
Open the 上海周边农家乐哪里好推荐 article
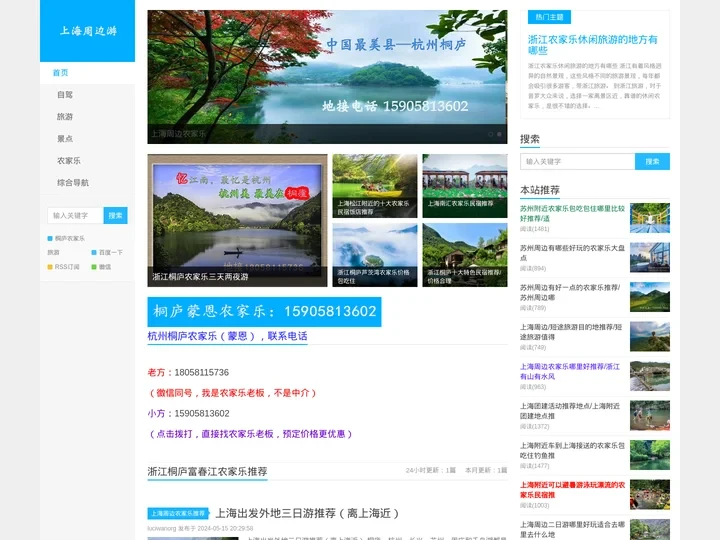[x=572, y=371]
